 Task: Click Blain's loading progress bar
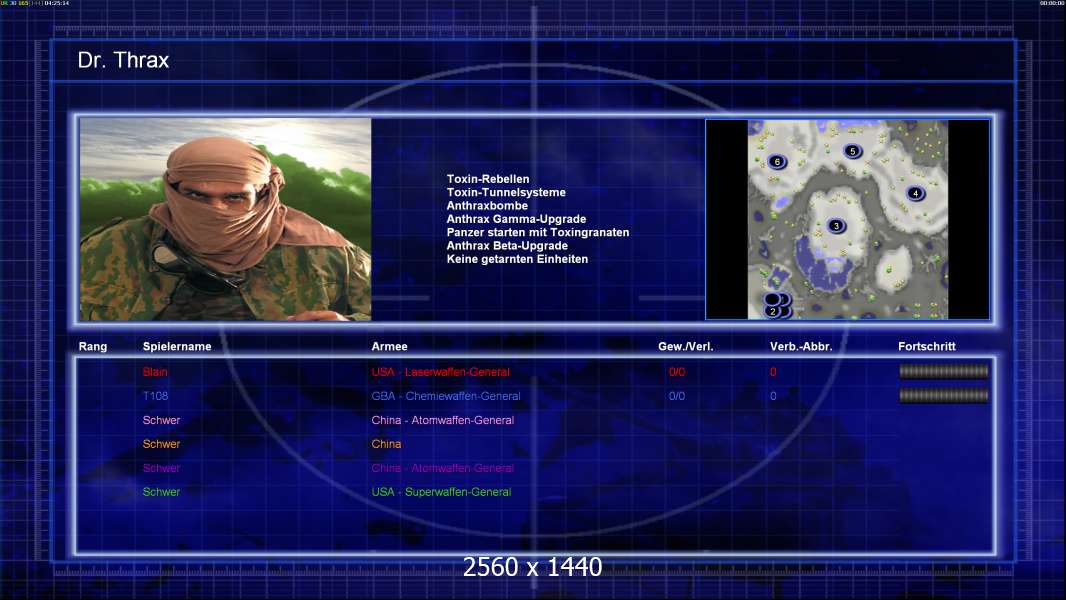(x=944, y=371)
